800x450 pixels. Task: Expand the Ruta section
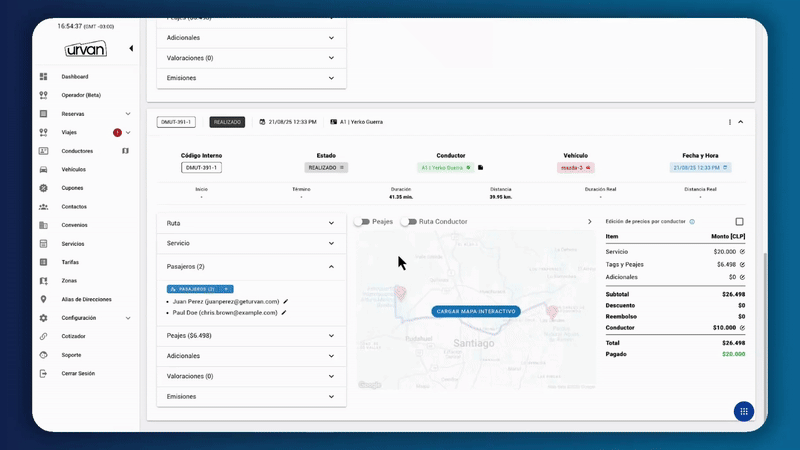click(x=331, y=223)
